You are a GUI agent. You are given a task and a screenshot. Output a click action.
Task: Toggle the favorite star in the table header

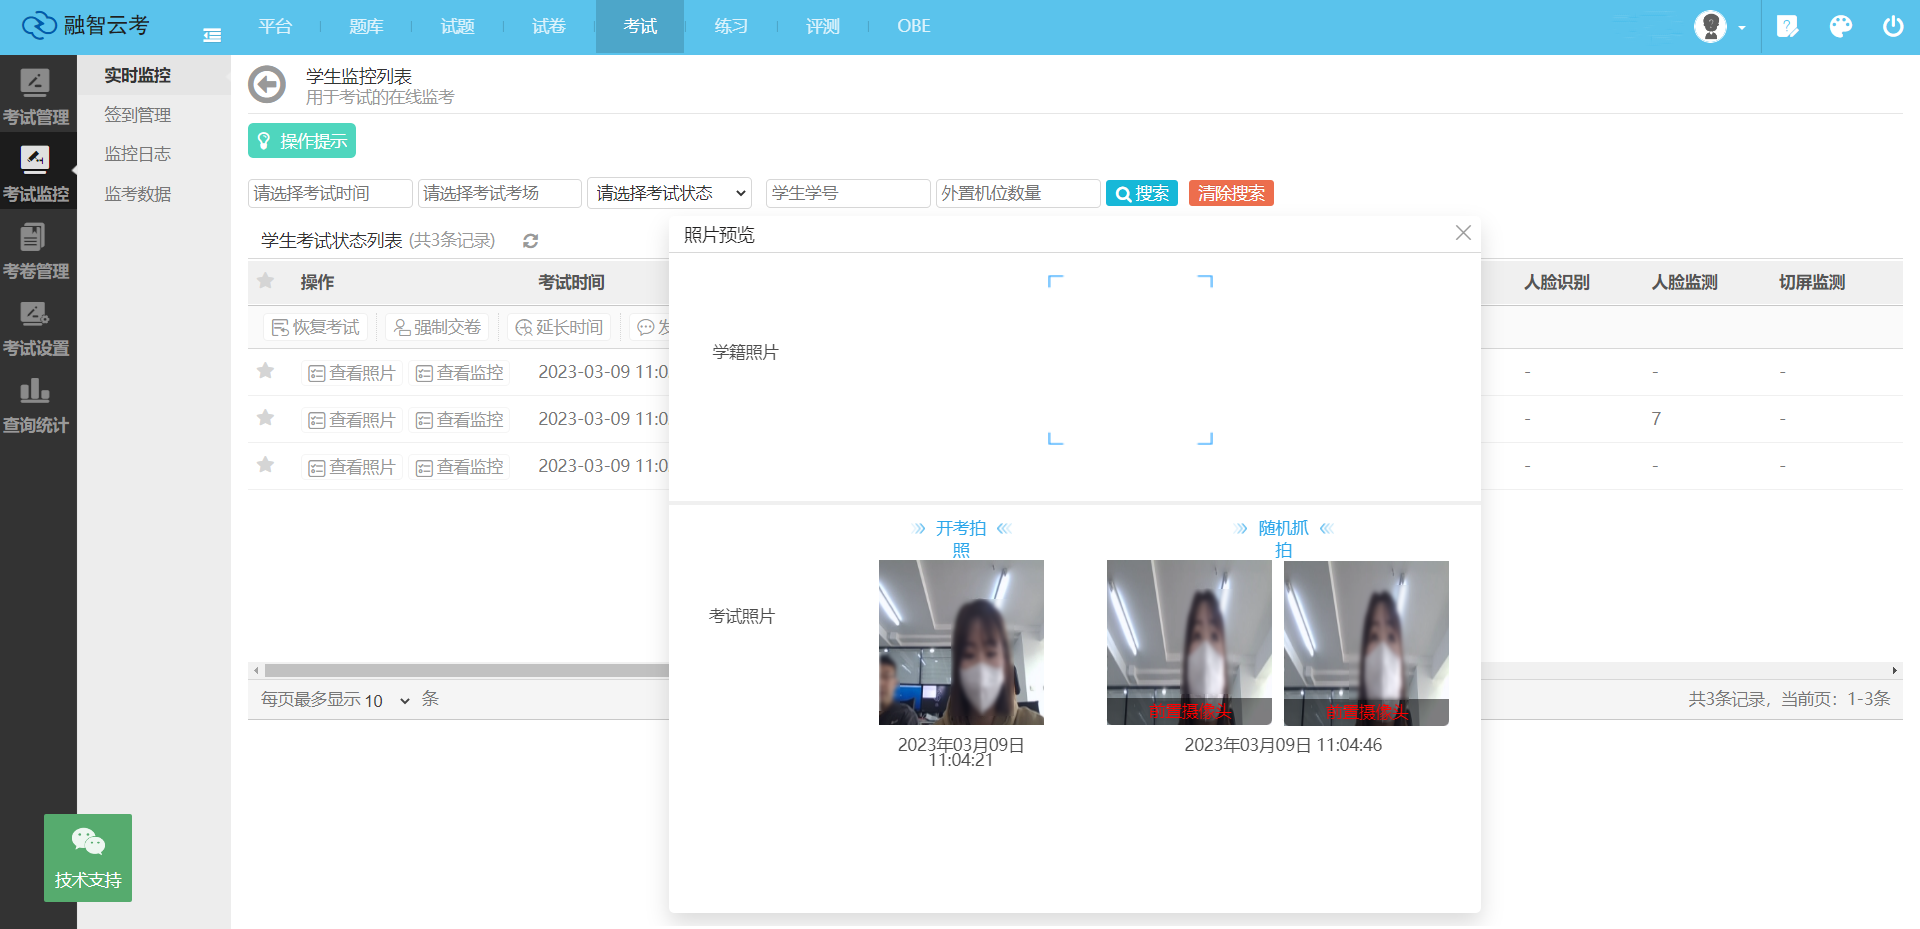[265, 281]
